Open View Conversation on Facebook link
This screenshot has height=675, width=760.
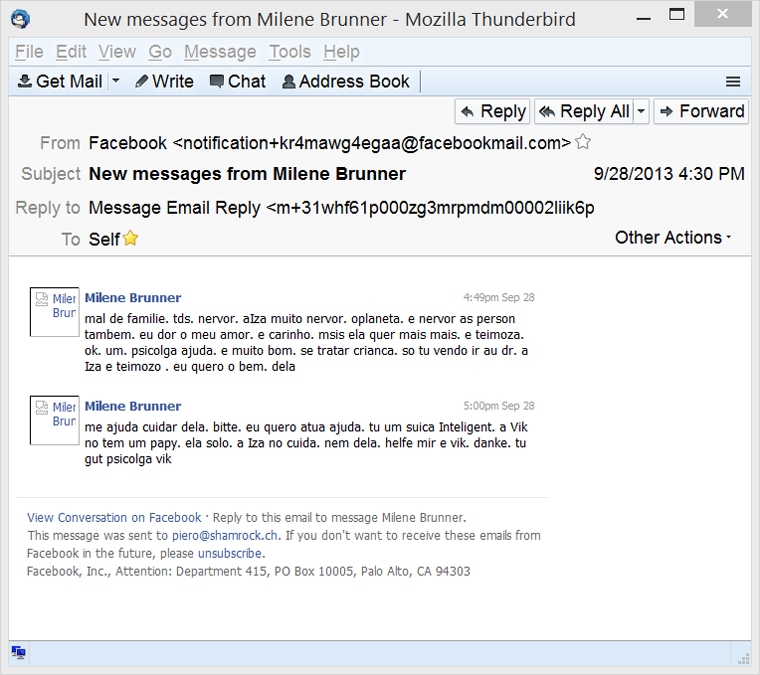click(x=114, y=518)
